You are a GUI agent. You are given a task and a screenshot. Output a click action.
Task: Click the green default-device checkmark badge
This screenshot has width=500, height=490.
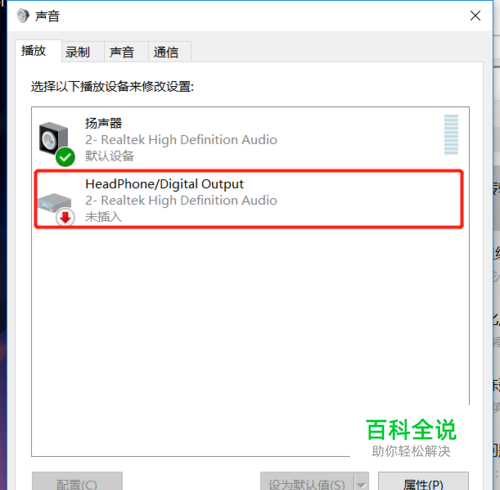[65, 157]
